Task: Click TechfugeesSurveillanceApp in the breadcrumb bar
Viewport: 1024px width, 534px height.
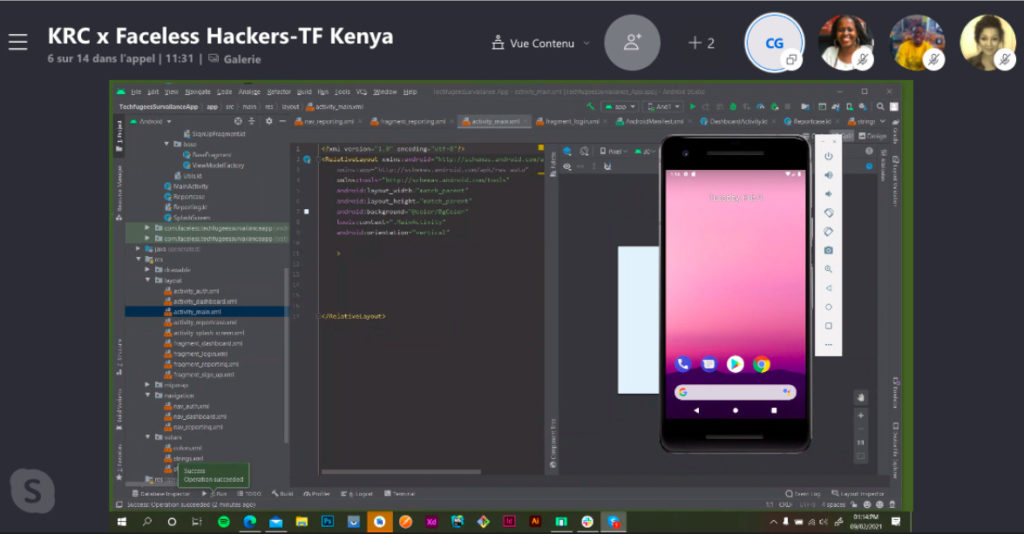Action: [x=158, y=106]
